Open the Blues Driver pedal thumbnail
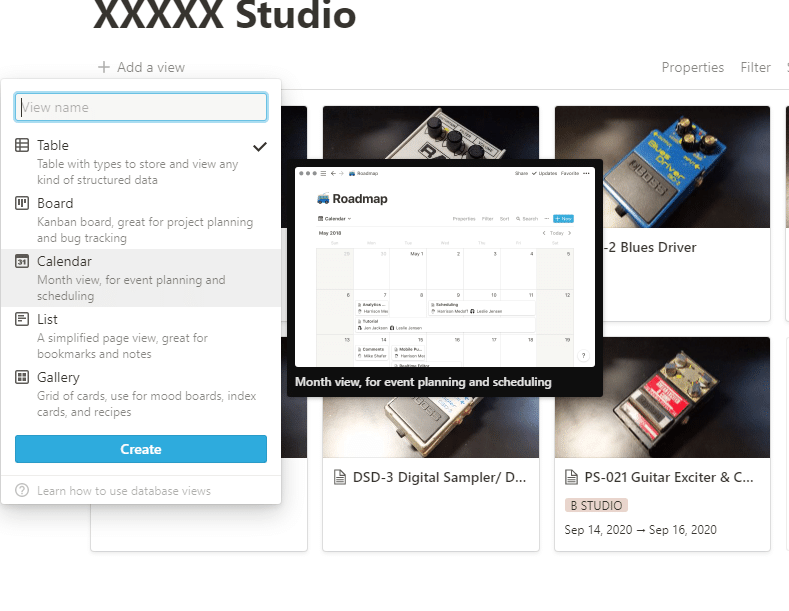Image resolution: width=789 pixels, height=611 pixels. 662,167
